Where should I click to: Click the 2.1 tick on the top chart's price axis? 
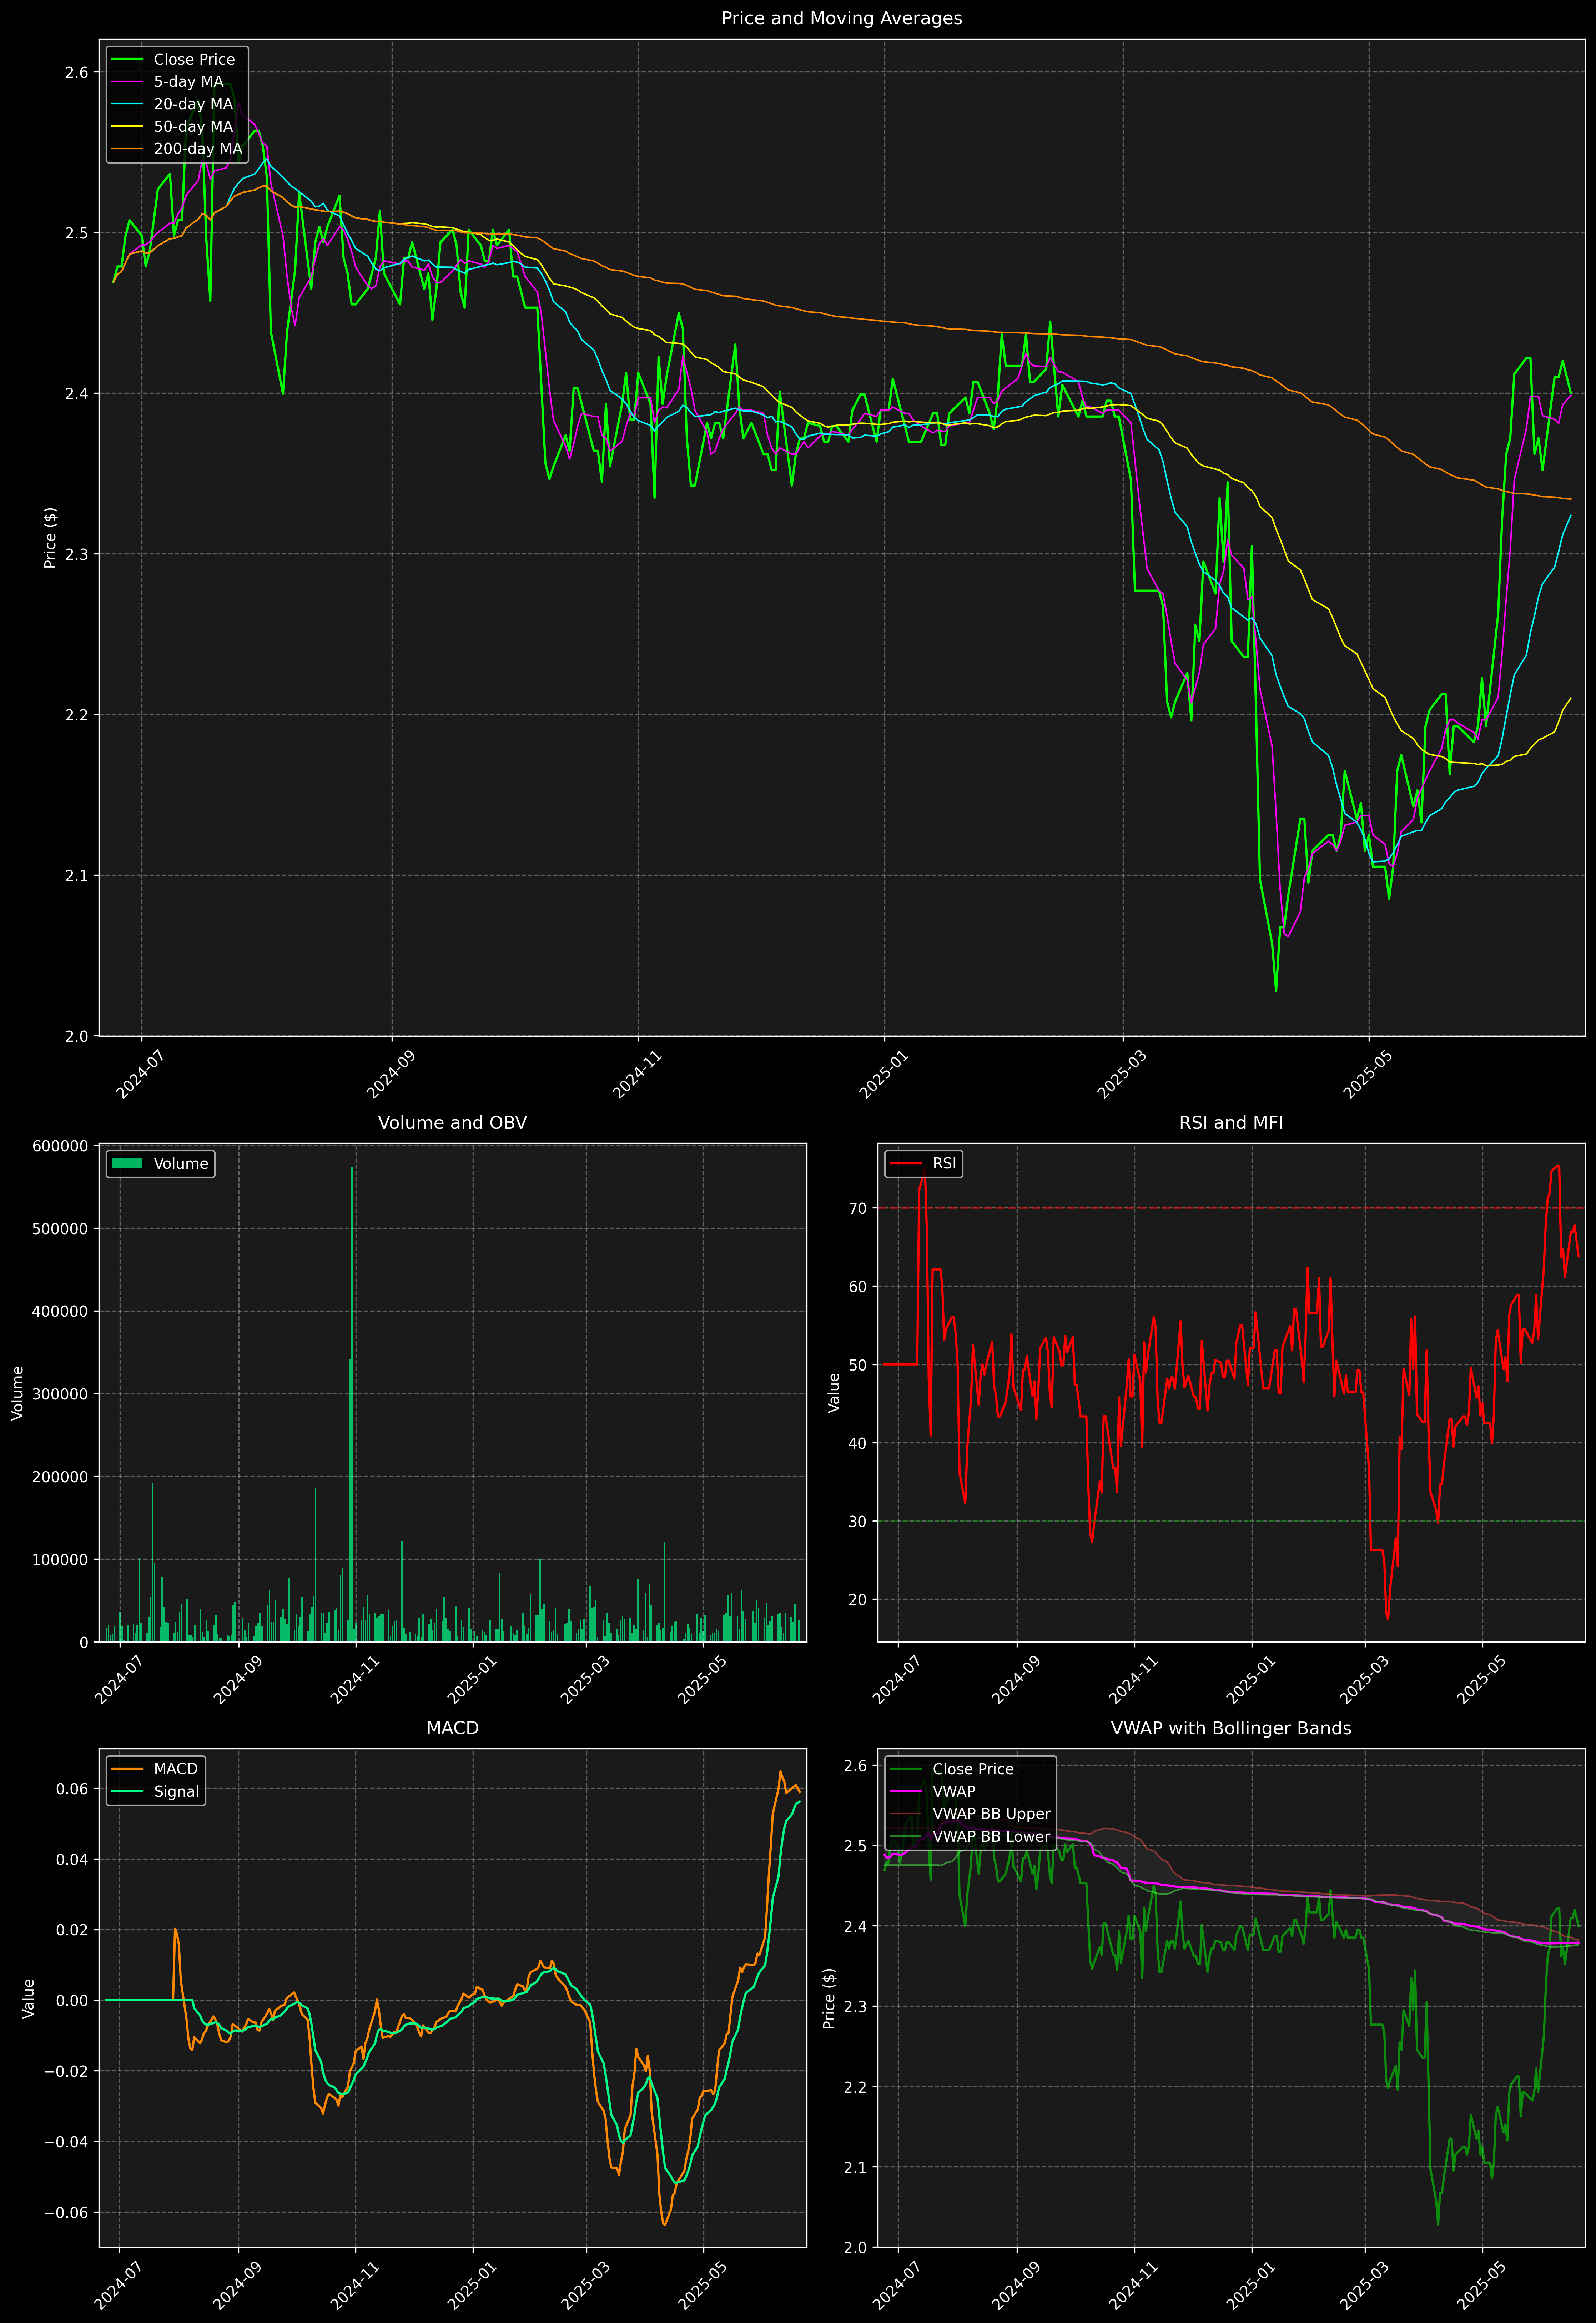point(77,875)
